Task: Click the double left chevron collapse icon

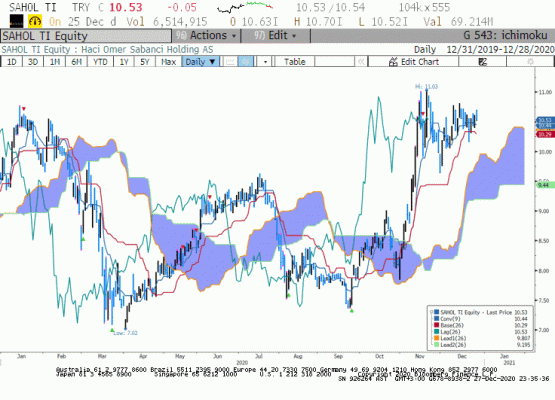Action: [x=361, y=62]
